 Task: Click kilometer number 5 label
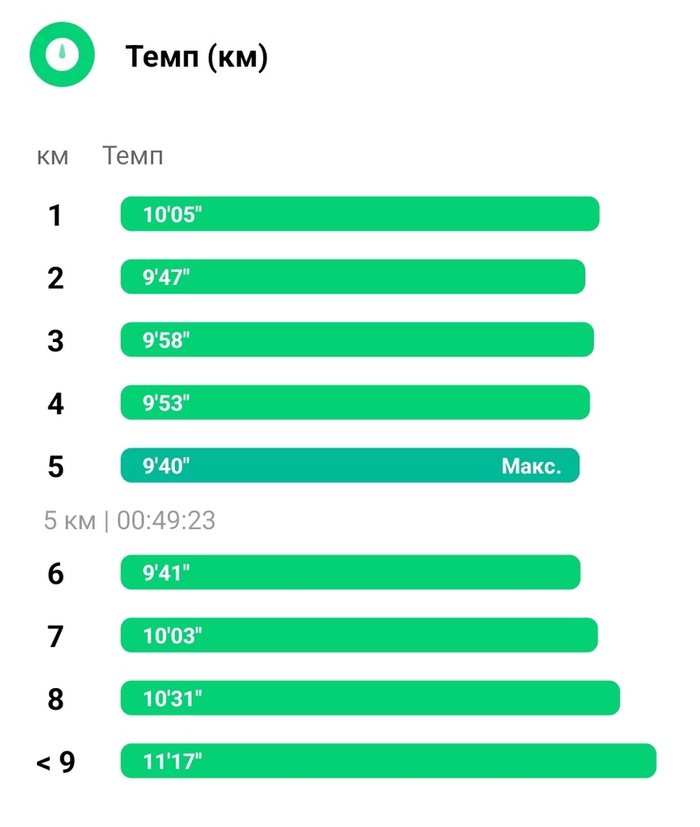pos(55,467)
